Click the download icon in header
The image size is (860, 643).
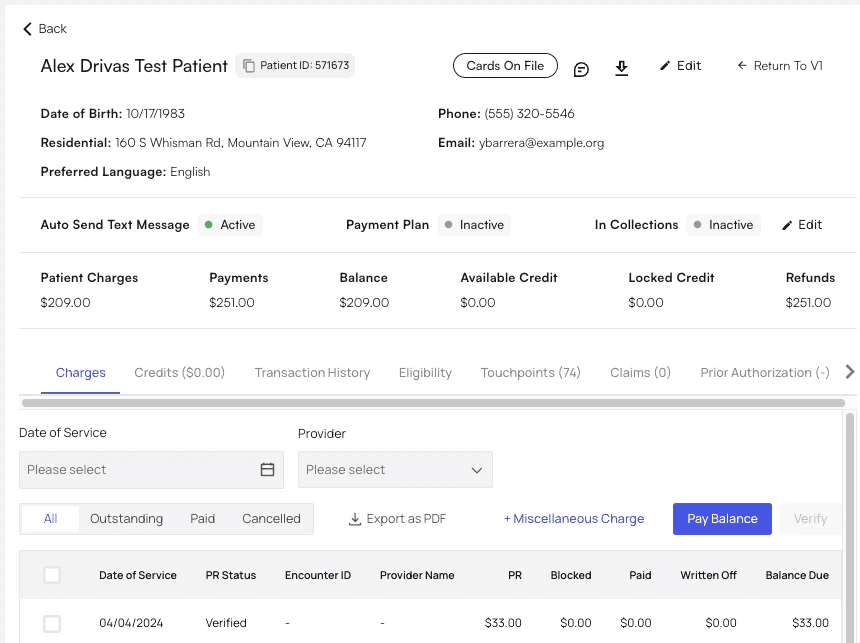point(621,67)
